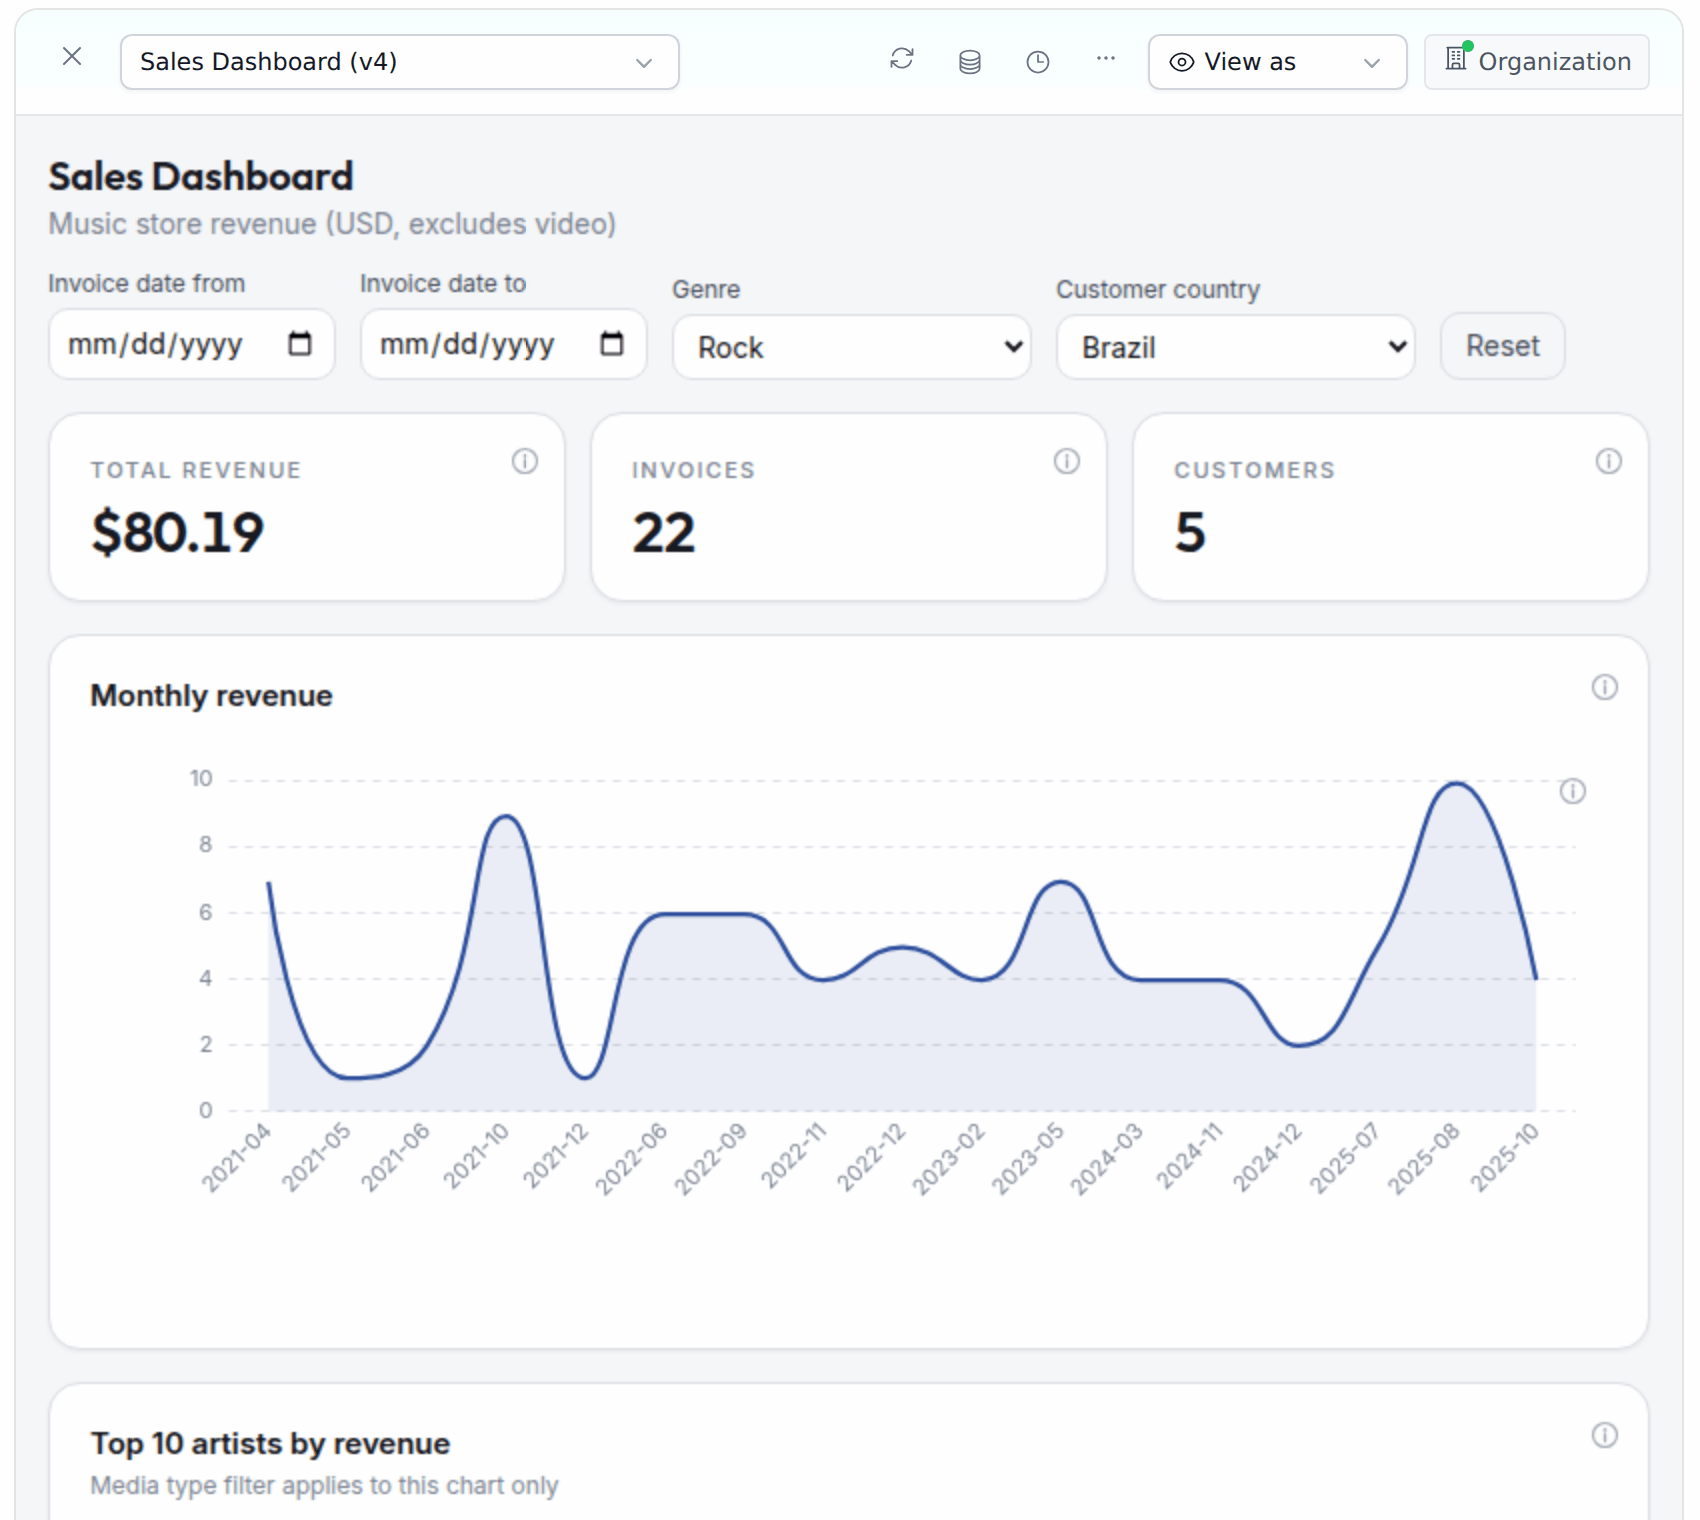Open calendar picker for Invoice date from

(300, 344)
